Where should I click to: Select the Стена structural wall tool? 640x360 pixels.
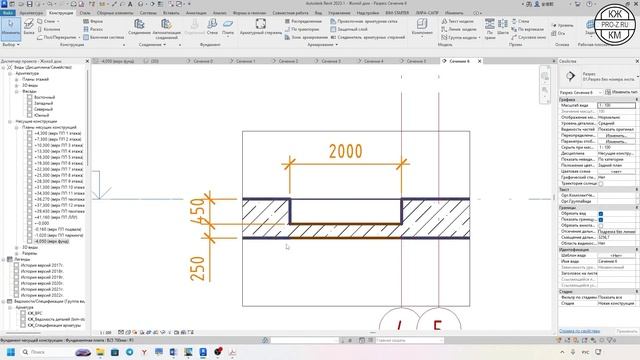coord(48,21)
